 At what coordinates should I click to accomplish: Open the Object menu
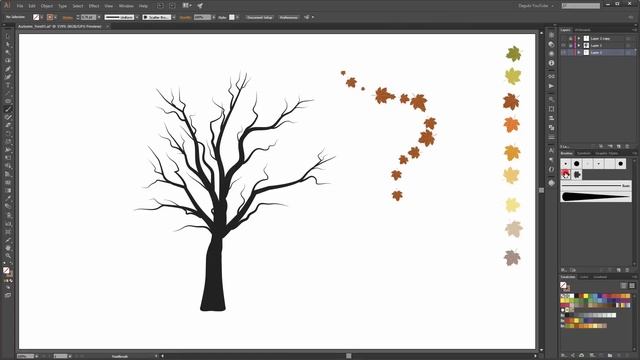47,6
